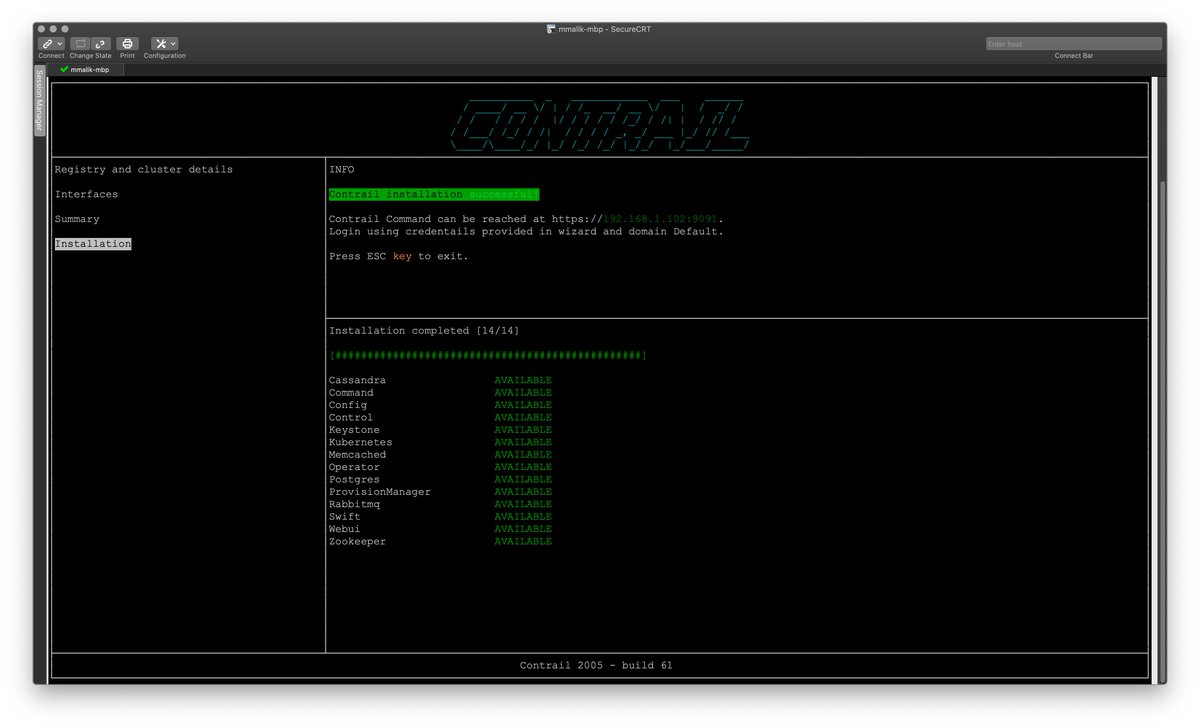Click the Print printer icon
This screenshot has height=728, width=1200.
click(x=127, y=44)
